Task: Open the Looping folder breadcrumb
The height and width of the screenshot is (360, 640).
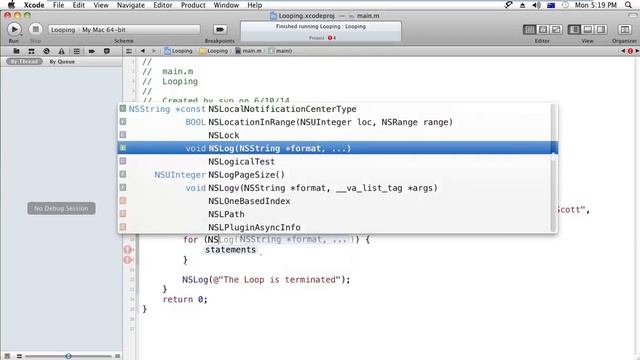Action: click(213, 51)
